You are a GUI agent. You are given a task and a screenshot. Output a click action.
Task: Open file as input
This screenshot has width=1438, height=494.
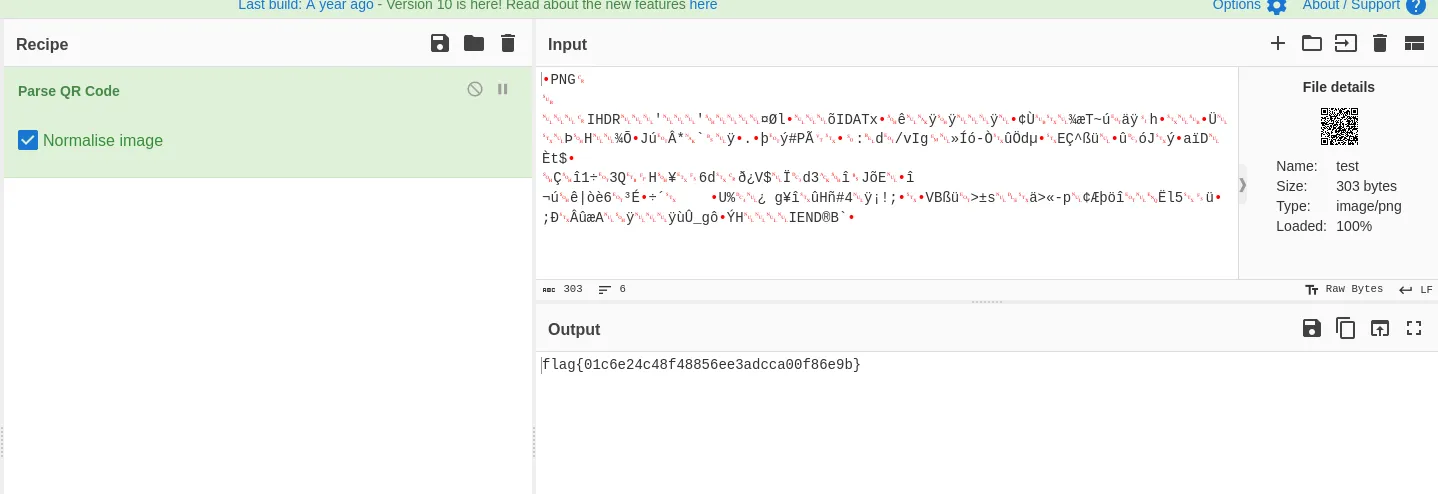[x=1346, y=43]
